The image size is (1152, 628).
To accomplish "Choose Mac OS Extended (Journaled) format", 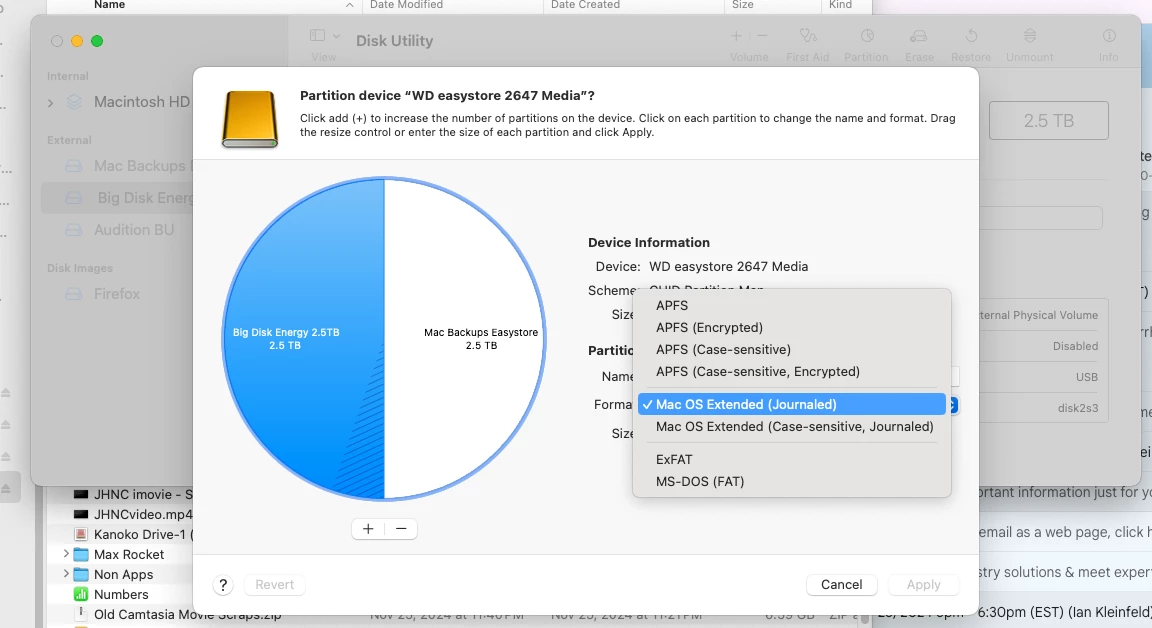I will pos(791,405).
